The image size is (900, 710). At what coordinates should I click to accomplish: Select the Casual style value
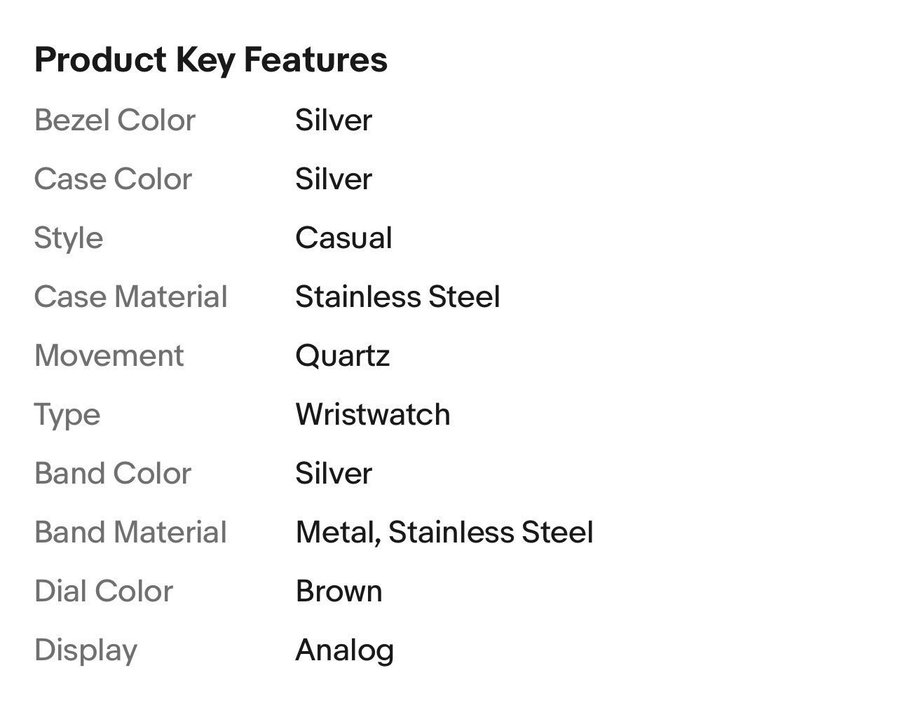pos(343,238)
